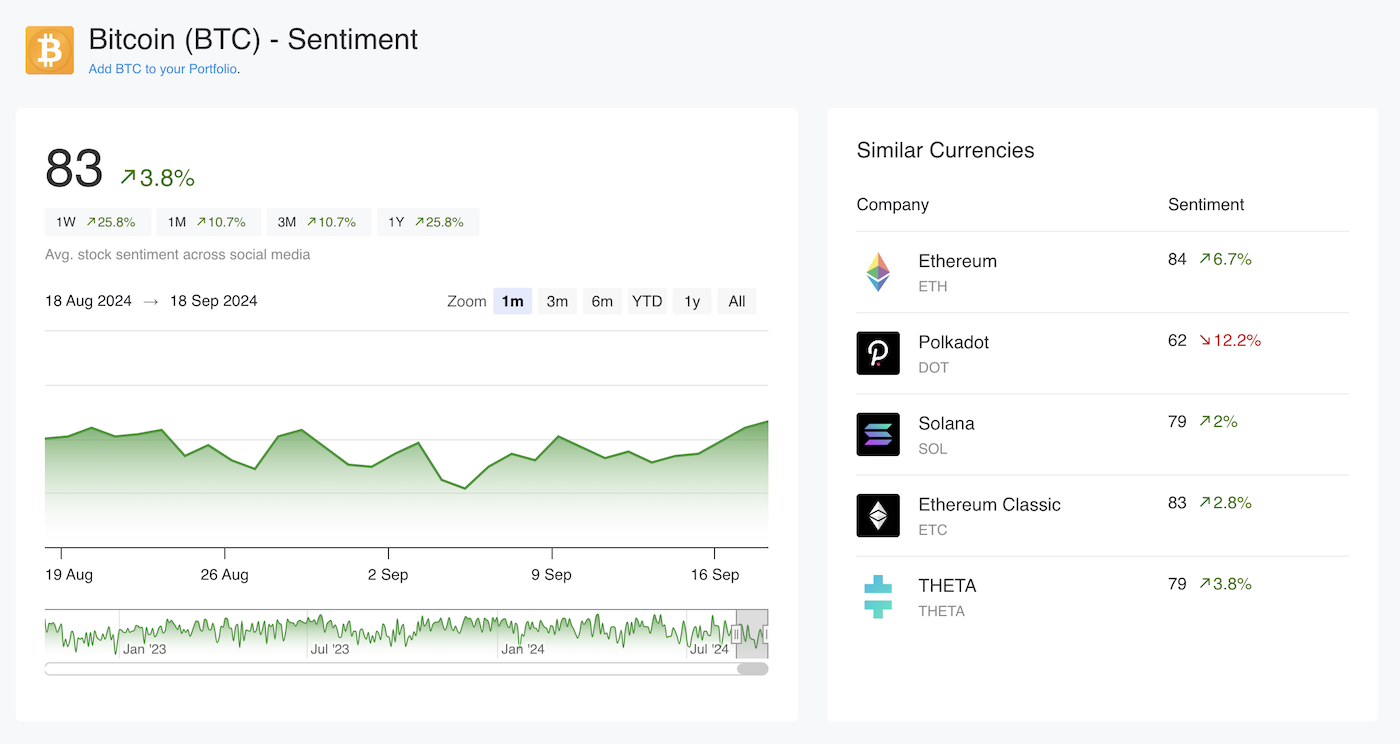Click the 26 Aug axis label
Image resolution: width=1400 pixels, height=744 pixels.
pyautogui.click(x=224, y=574)
